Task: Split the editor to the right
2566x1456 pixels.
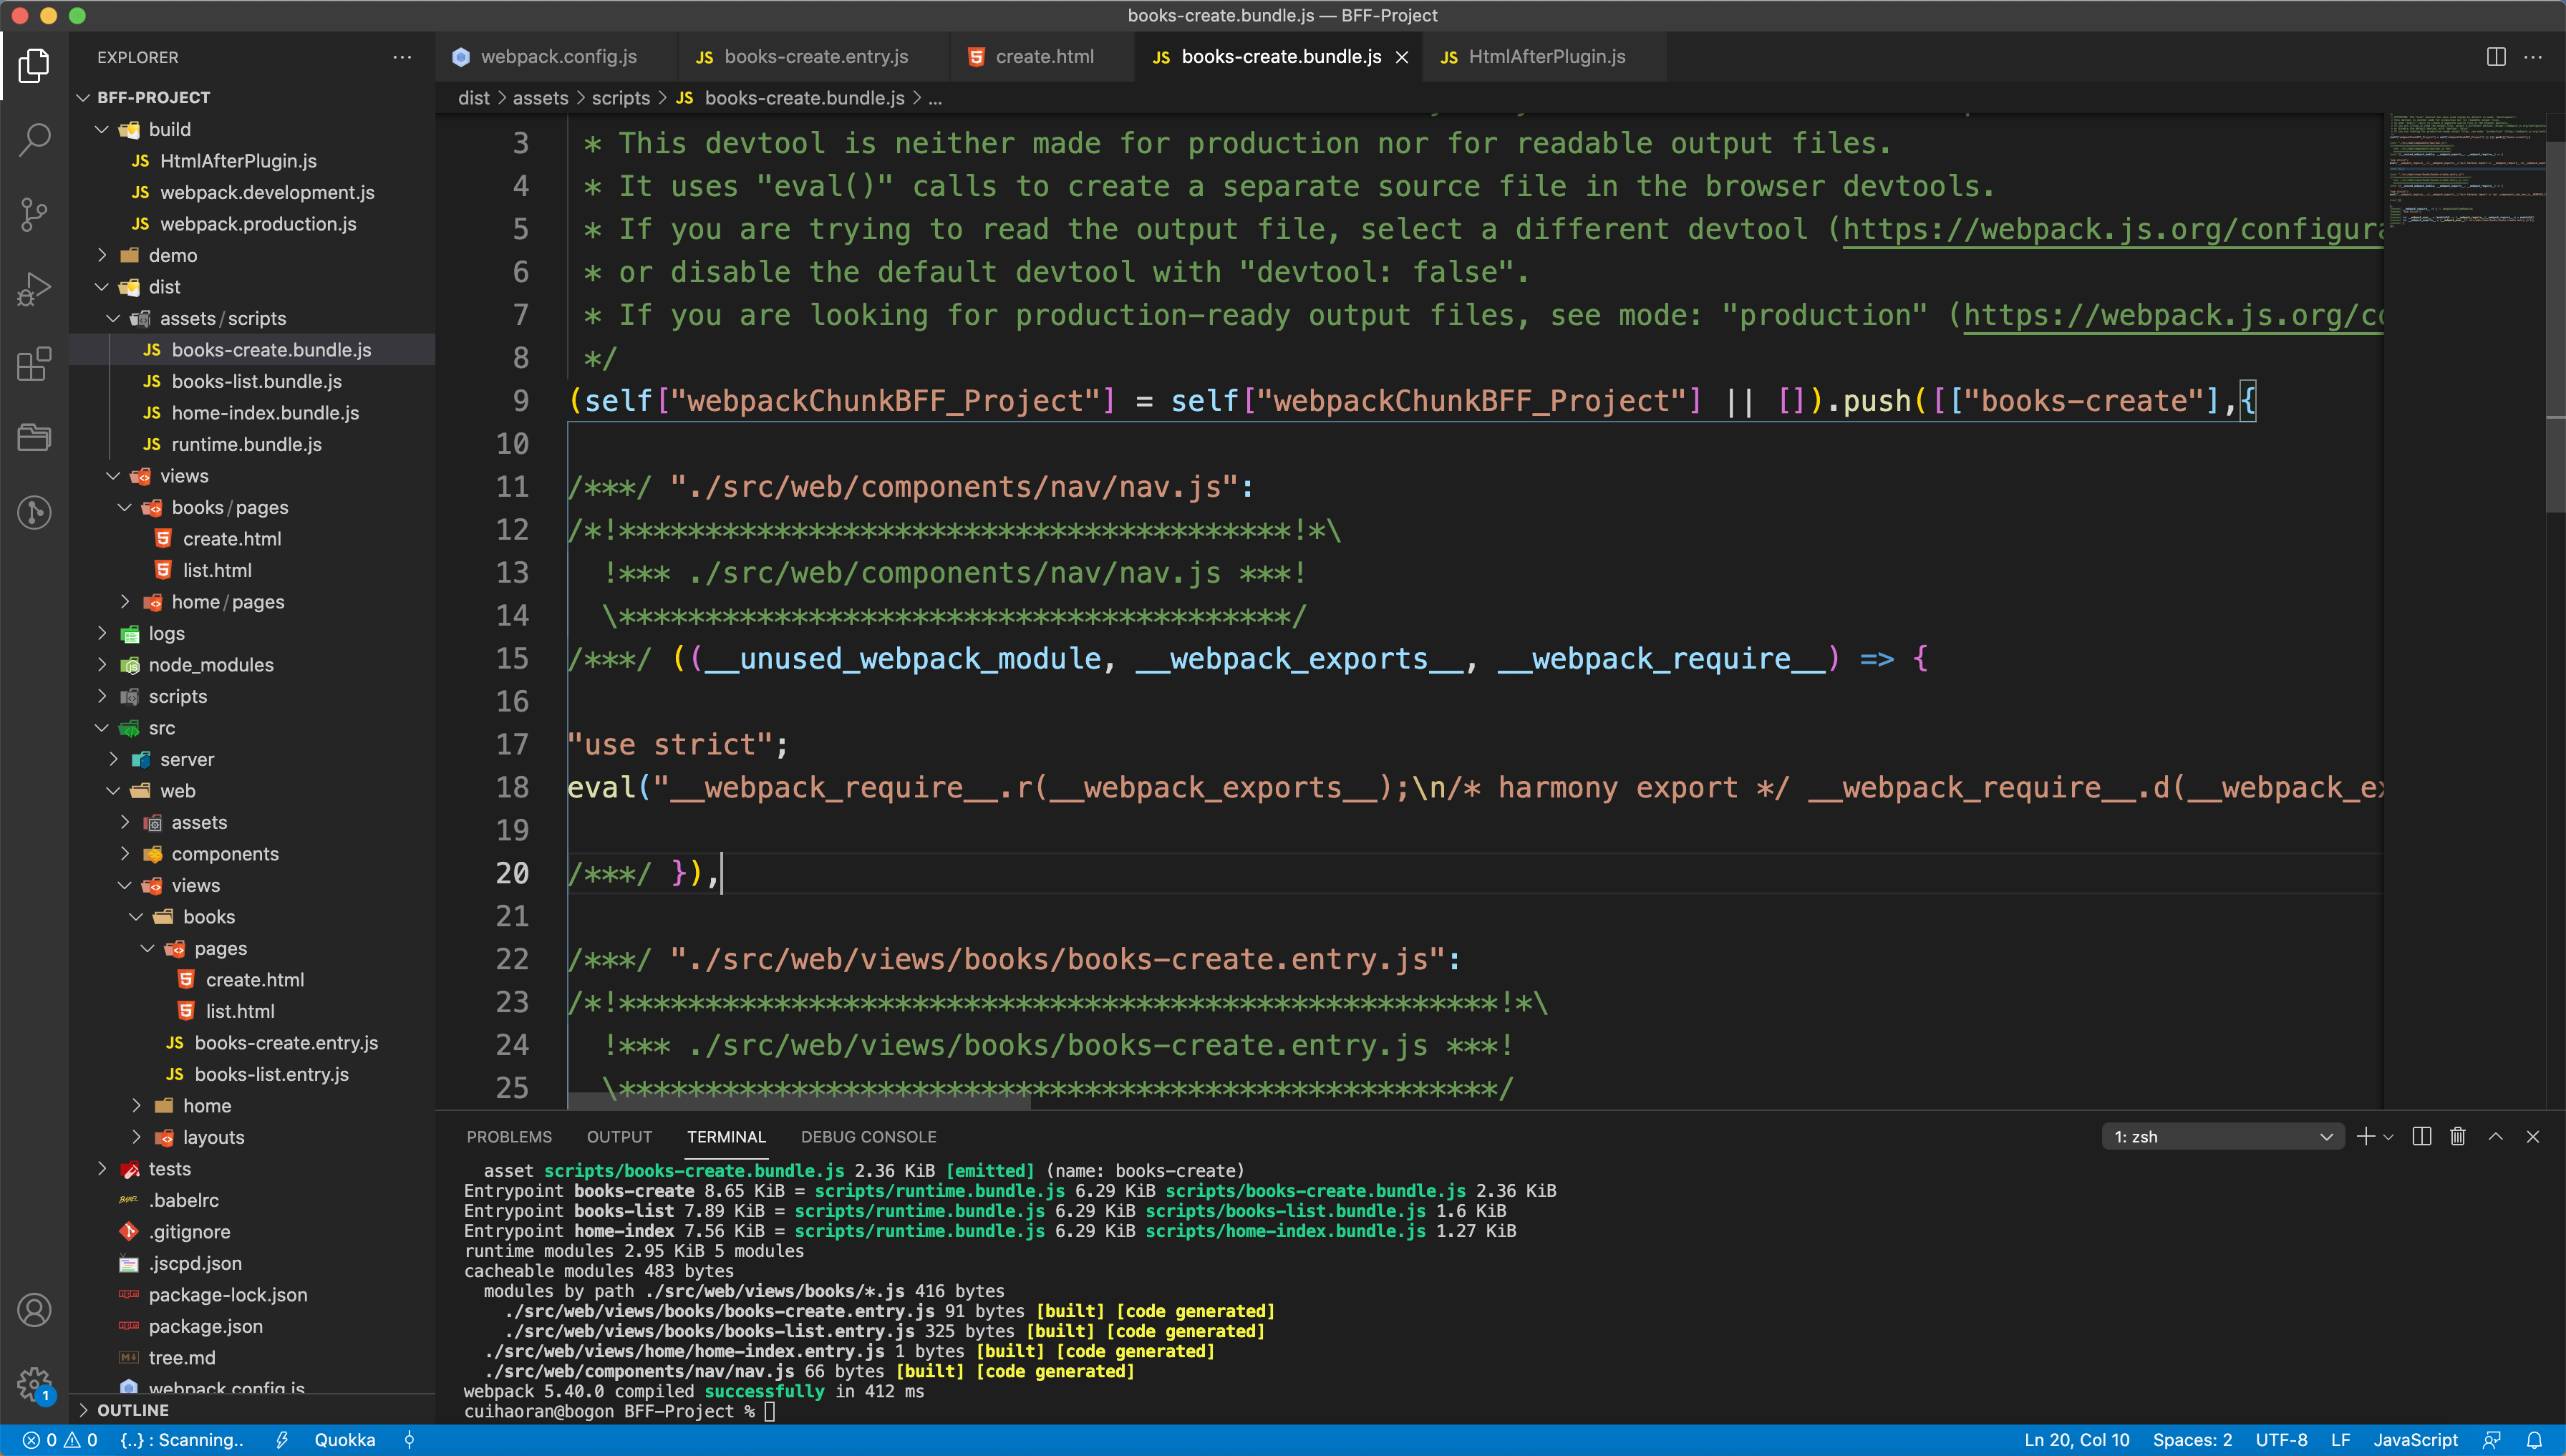Action: [x=2496, y=57]
